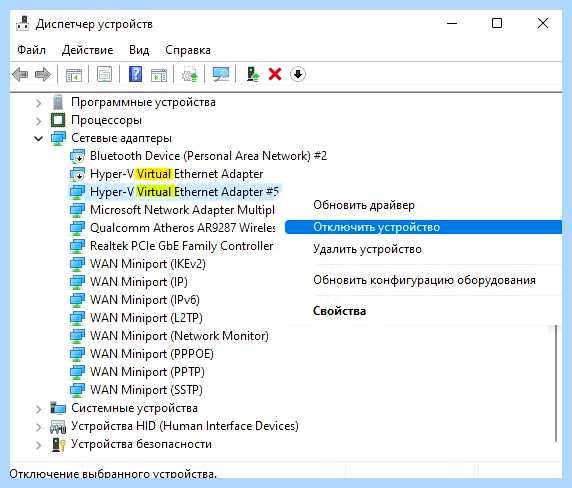Go back with the left arrow toolbar icon

click(20, 74)
